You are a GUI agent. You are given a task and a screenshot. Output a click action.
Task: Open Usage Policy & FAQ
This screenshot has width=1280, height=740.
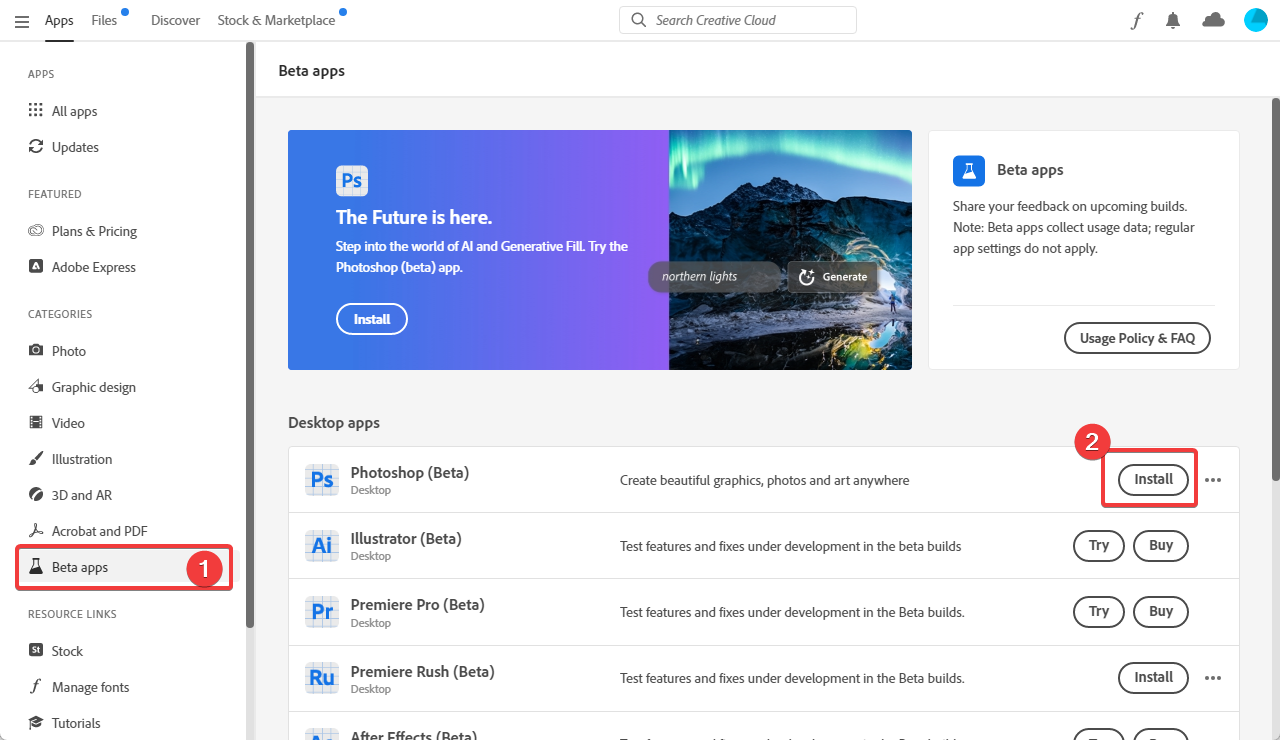tap(1137, 338)
